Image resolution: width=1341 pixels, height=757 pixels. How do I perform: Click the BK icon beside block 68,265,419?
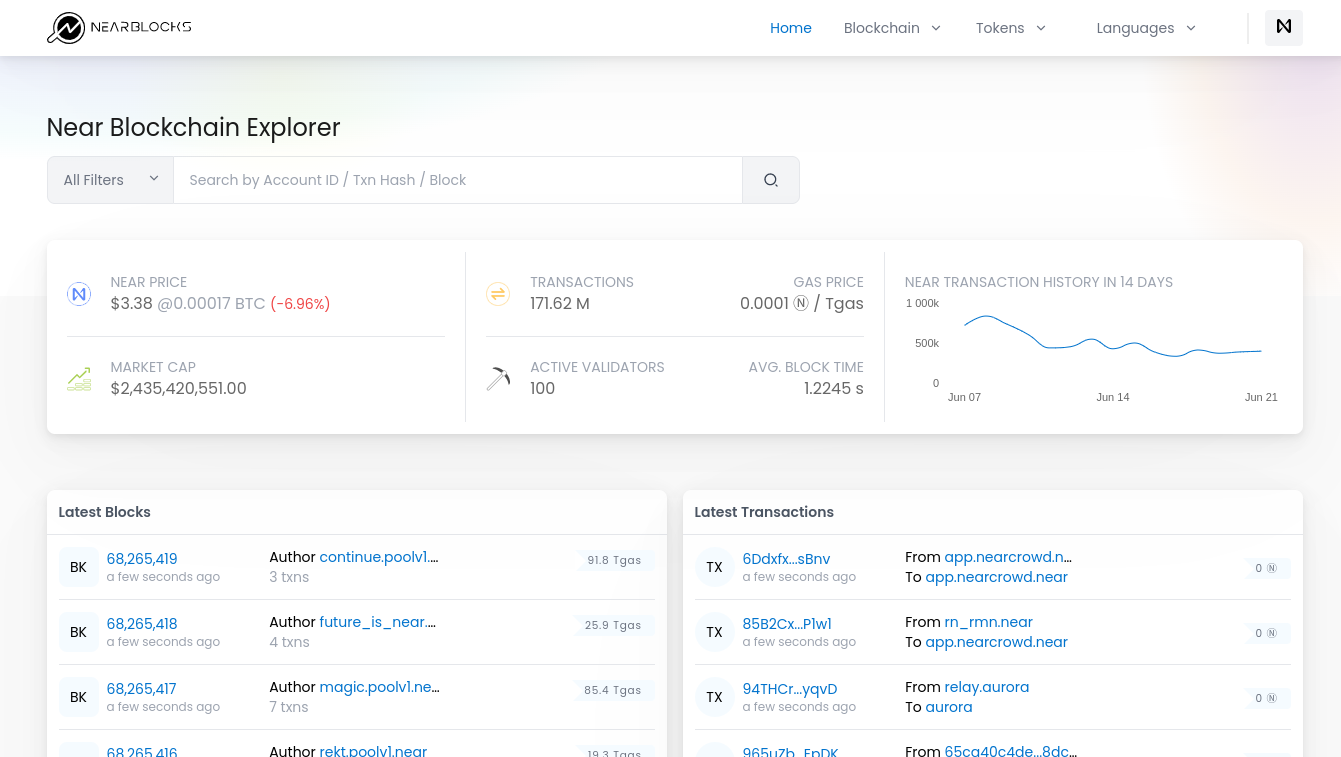78,567
